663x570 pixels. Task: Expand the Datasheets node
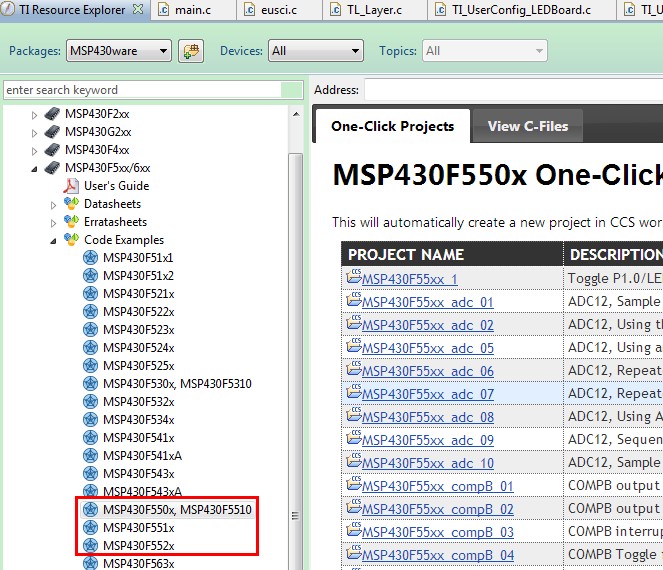(x=53, y=205)
